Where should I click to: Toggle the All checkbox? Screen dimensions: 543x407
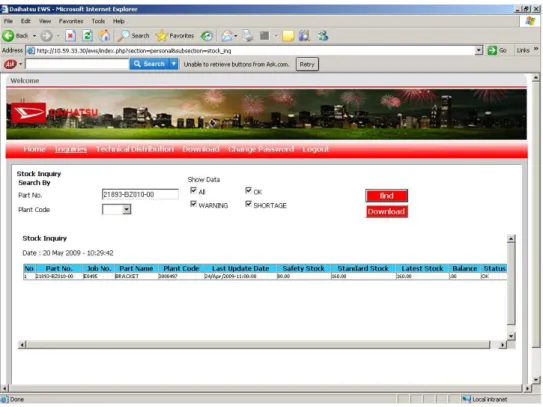point(193,190)
